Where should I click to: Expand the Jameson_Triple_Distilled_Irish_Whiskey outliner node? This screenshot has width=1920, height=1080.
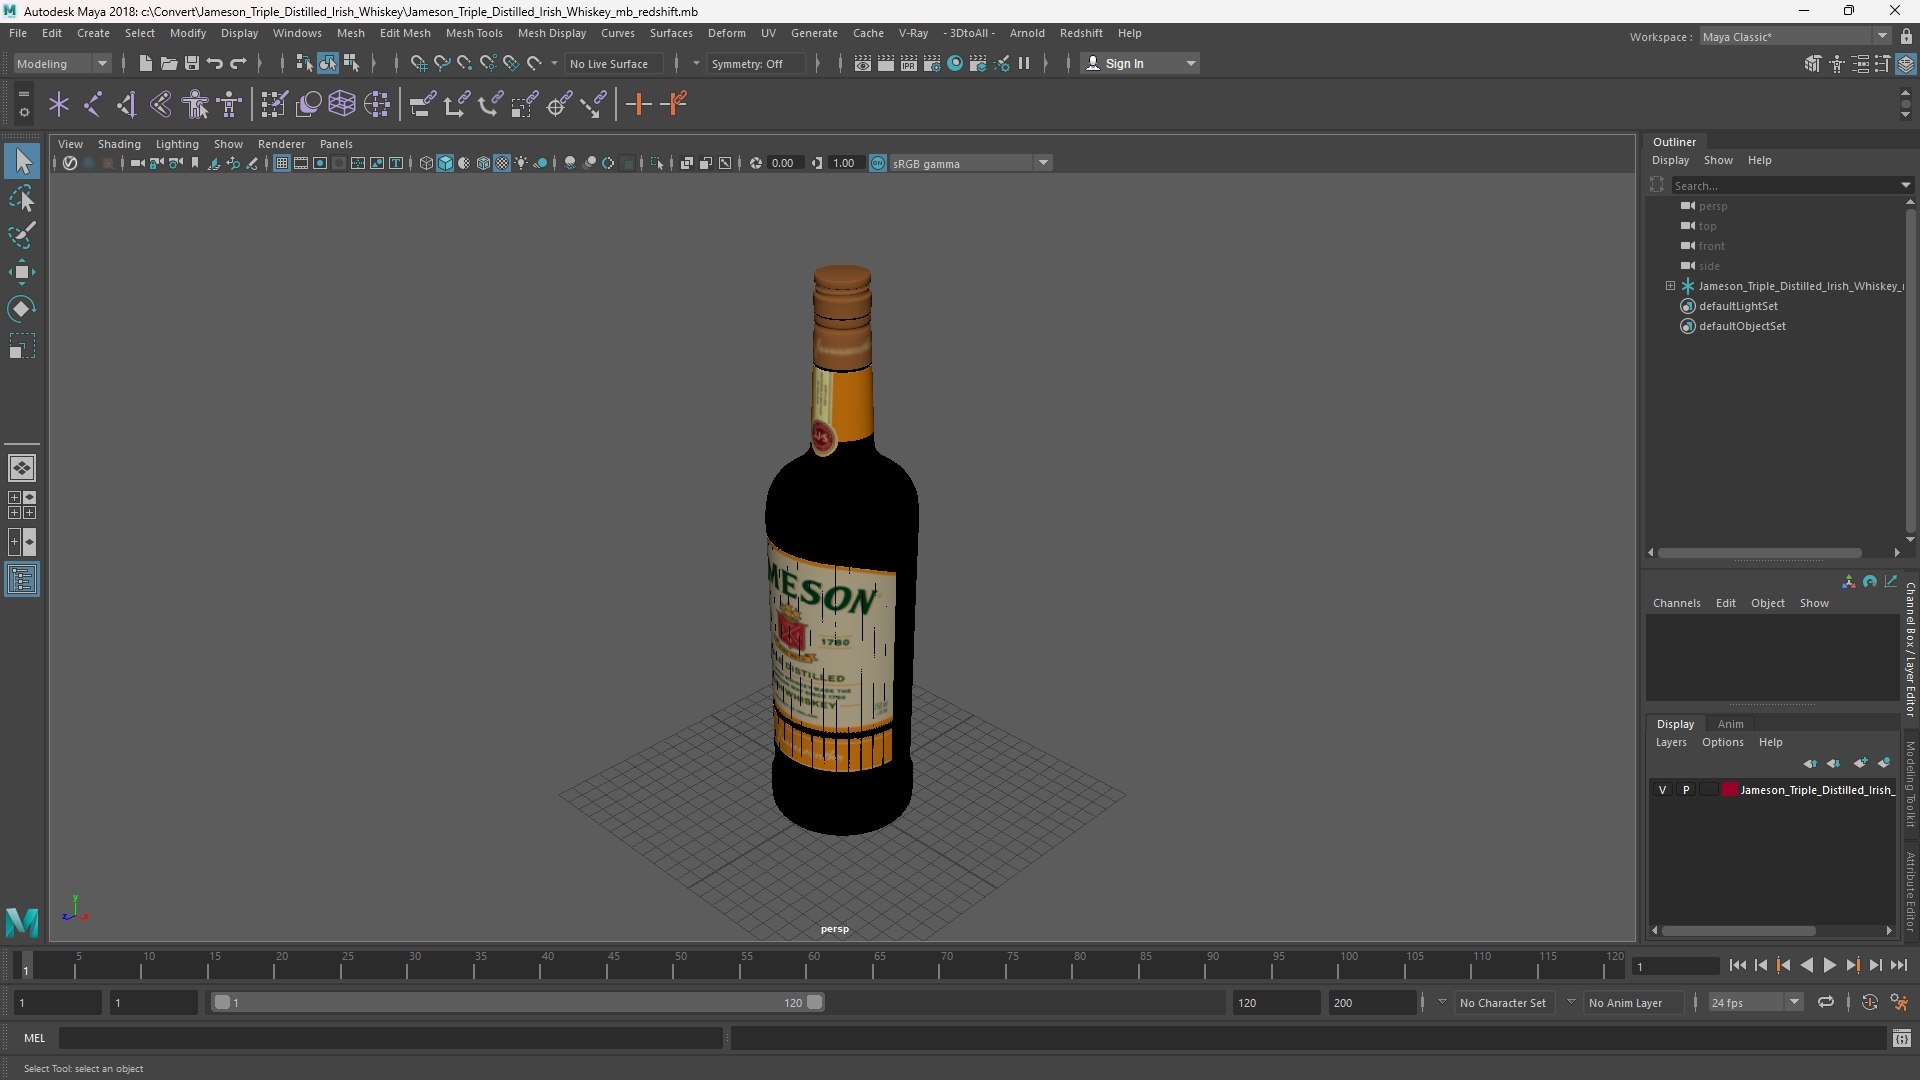tap(1670, 286)
